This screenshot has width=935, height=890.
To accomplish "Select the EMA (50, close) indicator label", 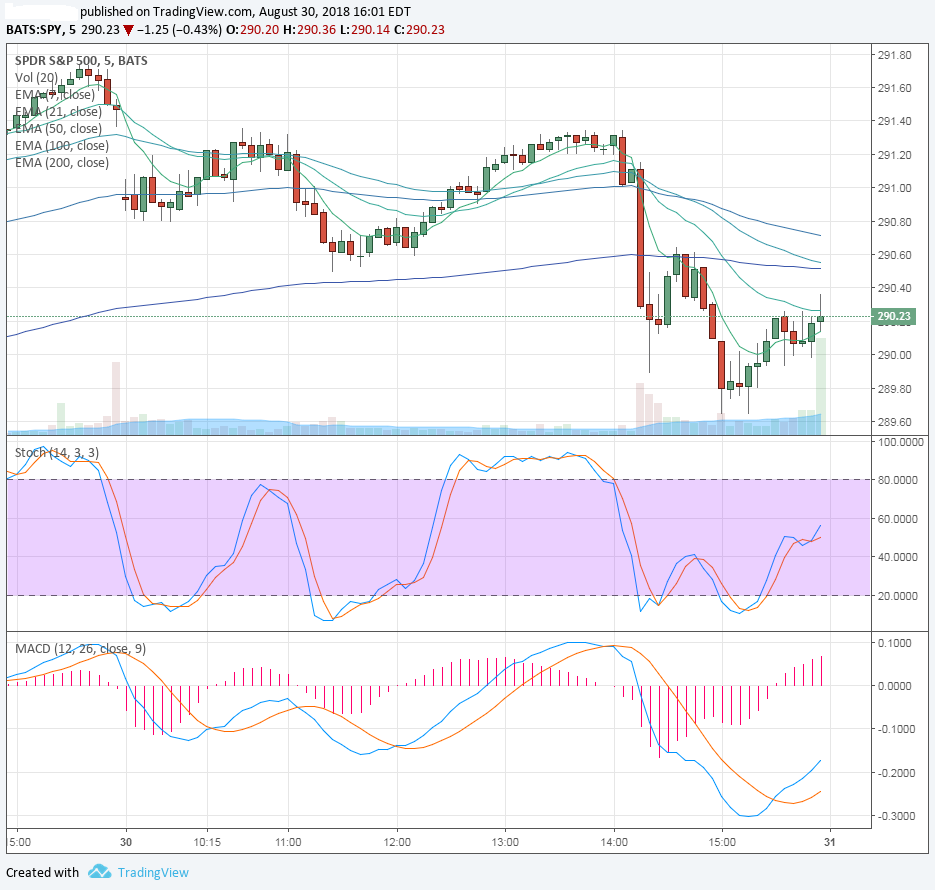I will [58, 129].
